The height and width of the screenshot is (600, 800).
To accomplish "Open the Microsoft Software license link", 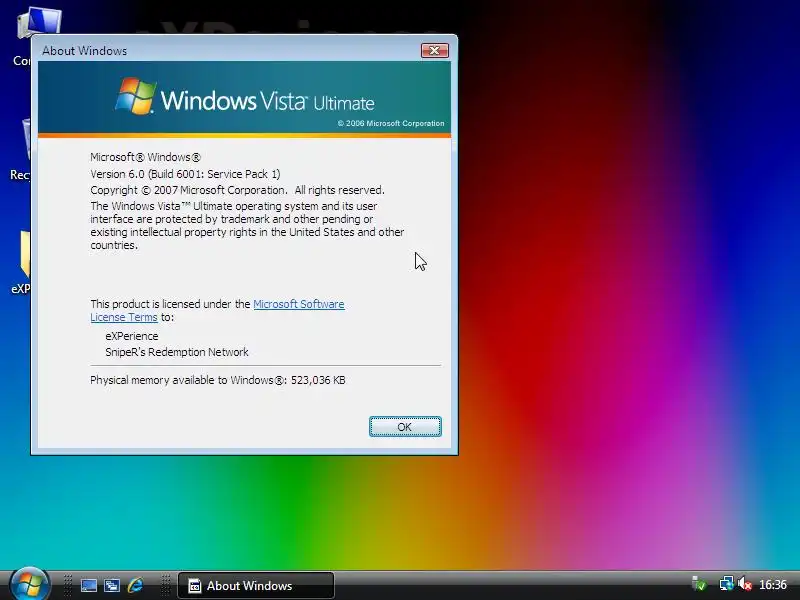I will click(x=298, y=304).
